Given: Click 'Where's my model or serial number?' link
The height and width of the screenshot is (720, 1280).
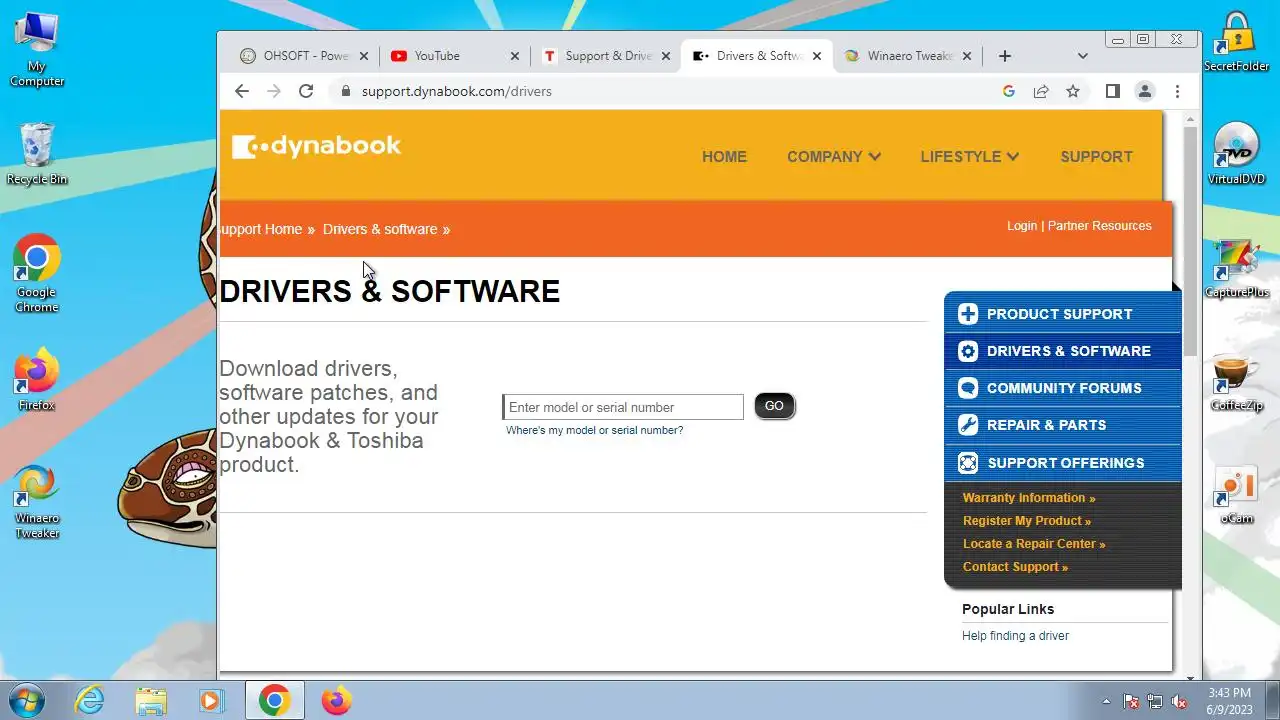Looking at the screenshot, I should [594, 430].
